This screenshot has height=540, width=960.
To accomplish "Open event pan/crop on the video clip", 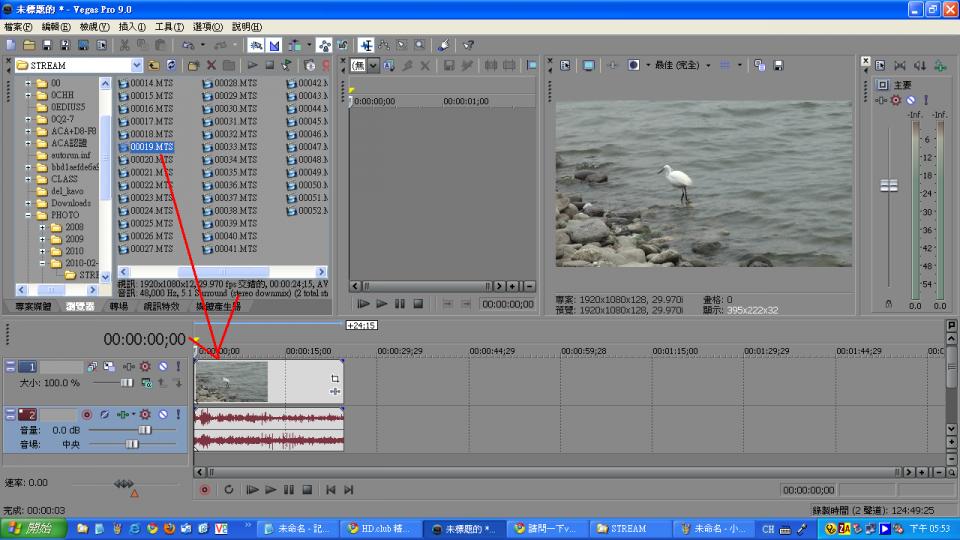I will tap(335, 379).
